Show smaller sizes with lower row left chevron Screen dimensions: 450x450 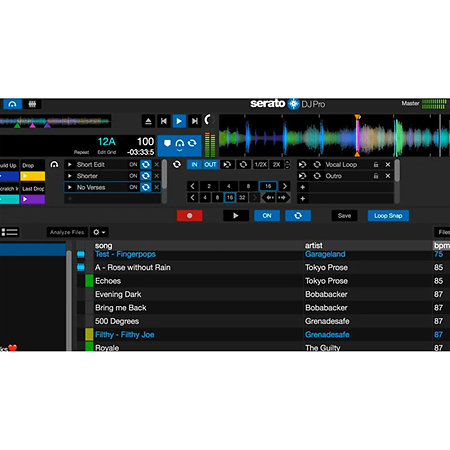click(x=192, y=198)
